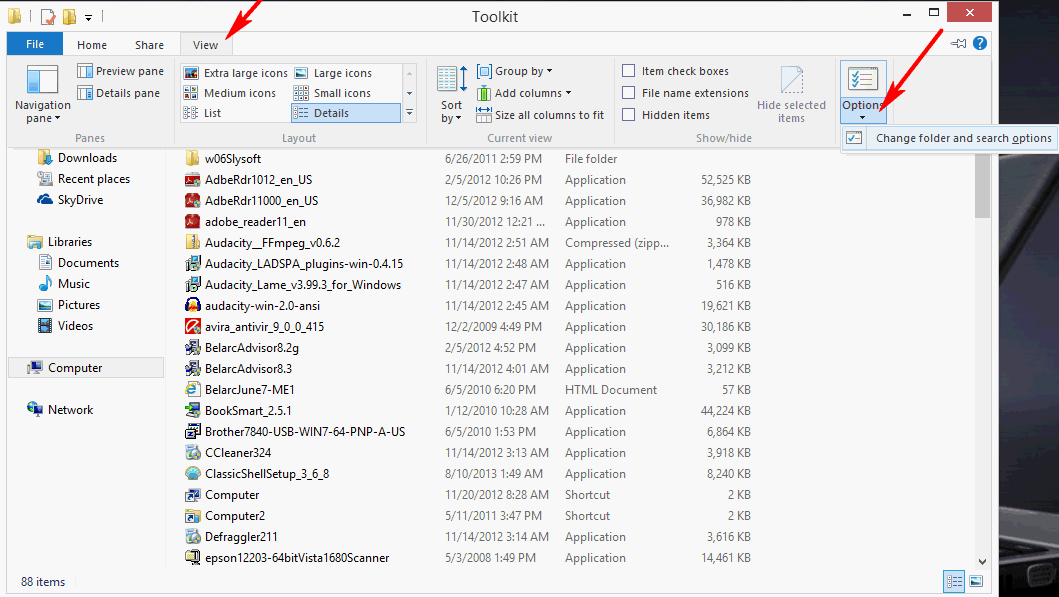The image size is (1059, 597).
Task: Select the adobe_reader11_en file icon
Action: 192,222
